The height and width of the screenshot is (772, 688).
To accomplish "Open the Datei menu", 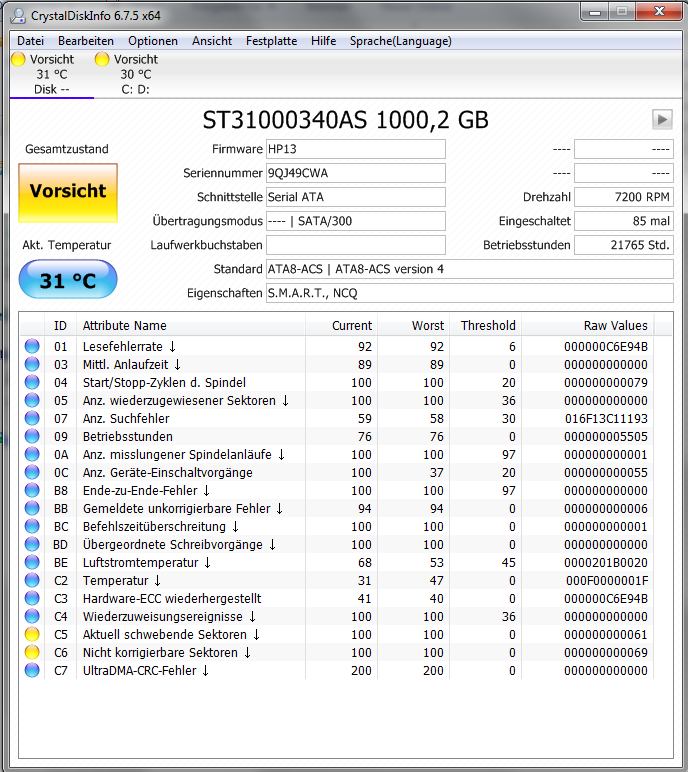I will point(30,41).
